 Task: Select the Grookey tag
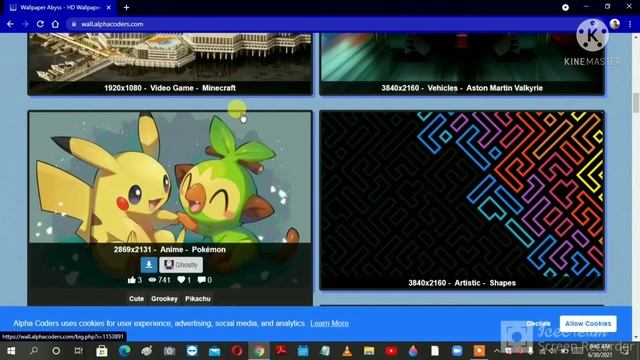click(x=164, y=299)
